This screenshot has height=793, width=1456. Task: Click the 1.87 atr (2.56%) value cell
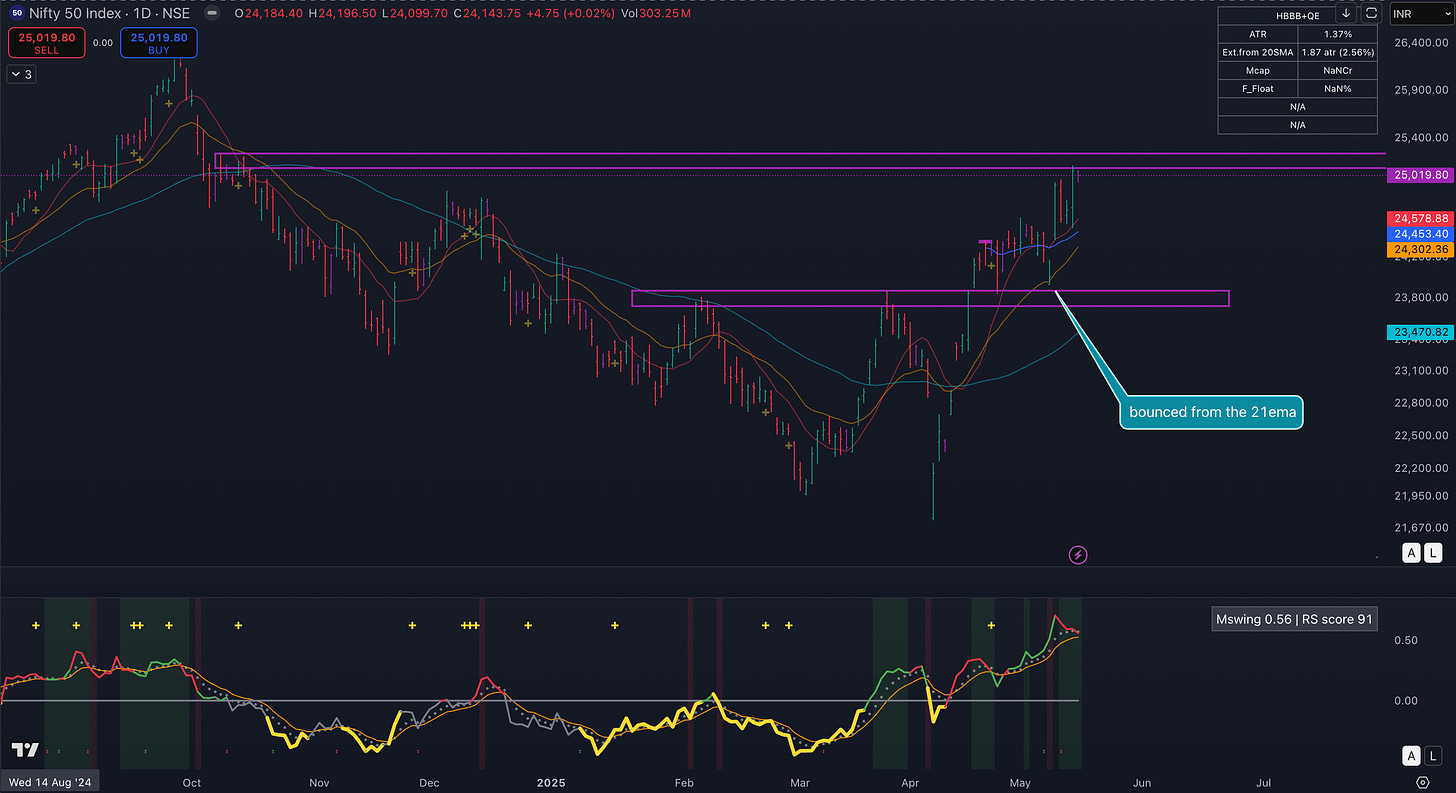tap(1337, 52)
